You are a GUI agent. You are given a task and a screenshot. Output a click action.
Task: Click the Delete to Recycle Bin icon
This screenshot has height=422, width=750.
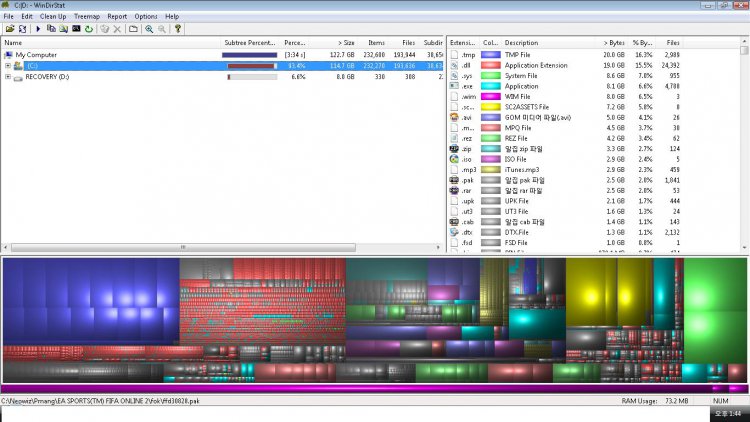click(104, 29)
